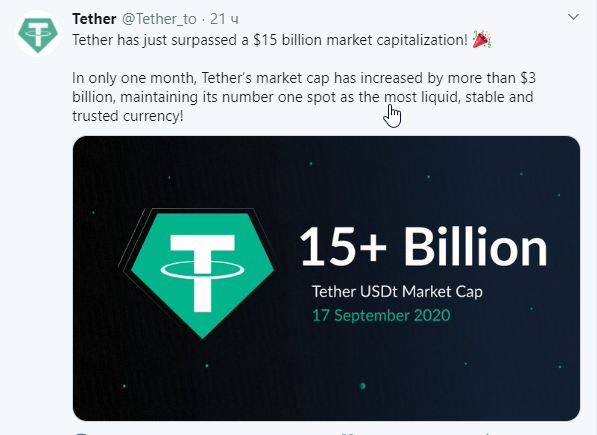597x435 pixels.
Task: Click the white T symbol in logo
Action: coord(202,273)
